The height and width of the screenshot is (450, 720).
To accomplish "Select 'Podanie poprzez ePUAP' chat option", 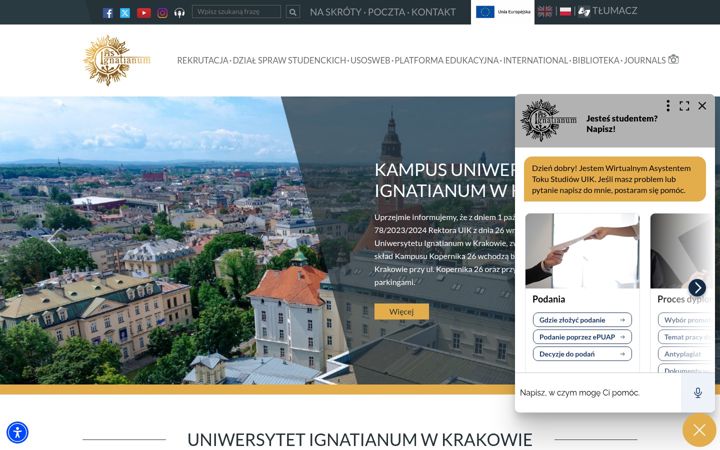I will (x=582, y=337).
